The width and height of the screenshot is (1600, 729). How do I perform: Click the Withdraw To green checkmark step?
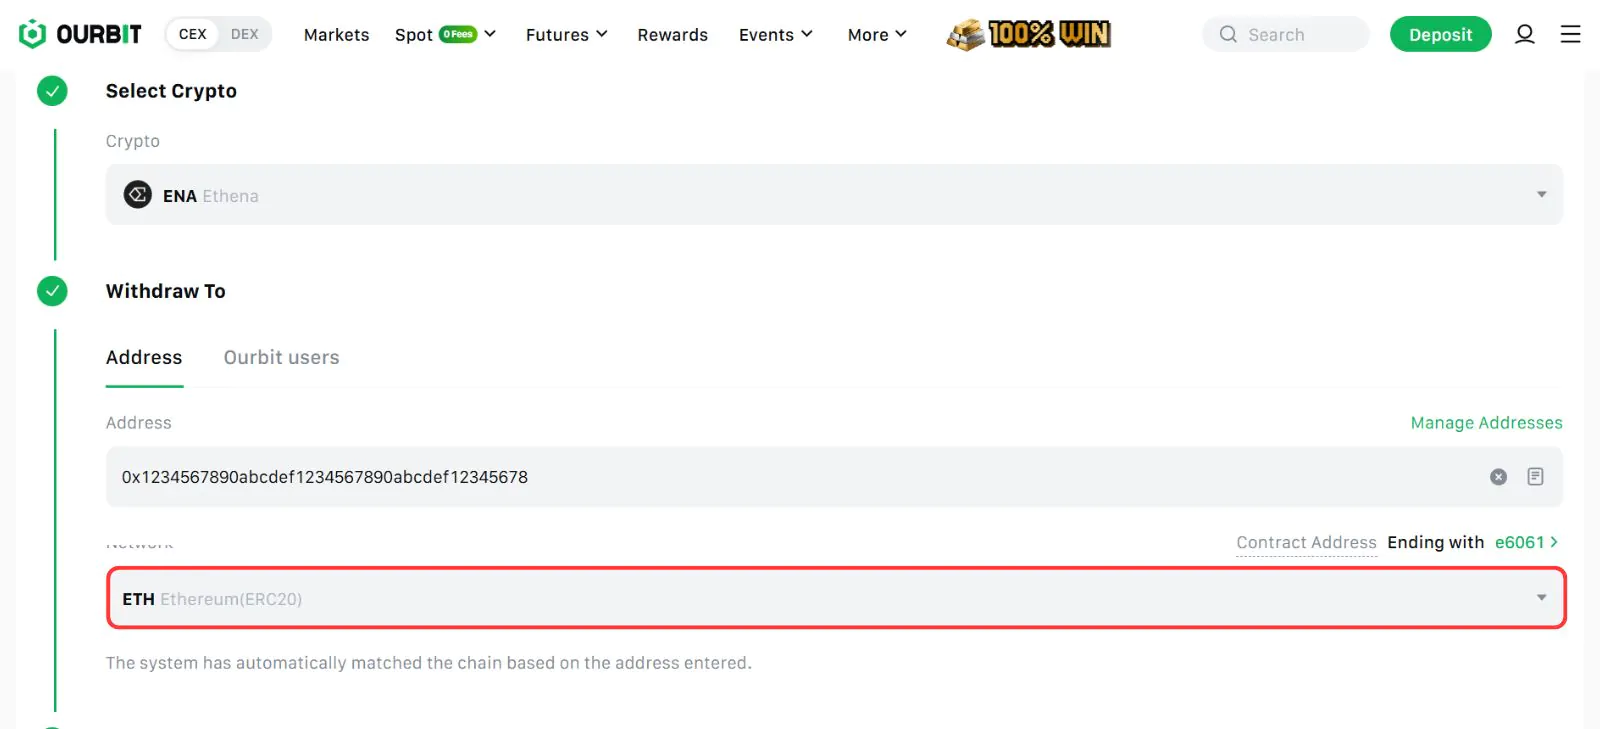click(x=52, y=291)
